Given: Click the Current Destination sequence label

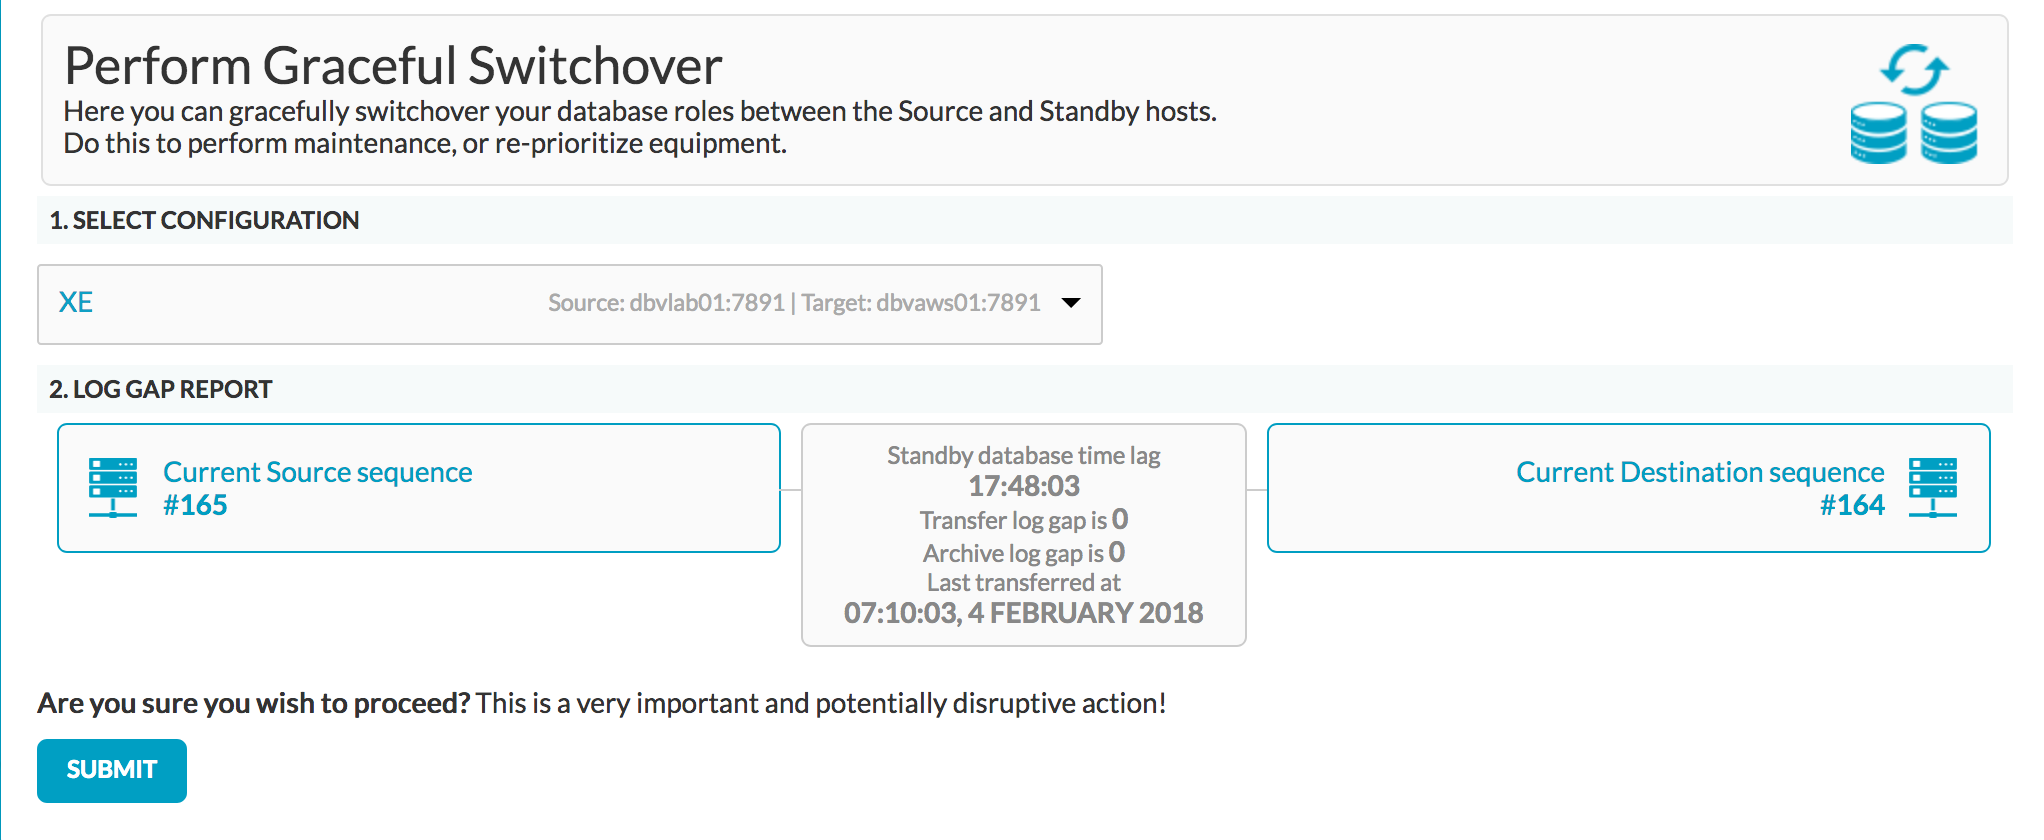Looking at the screenshot, I should tap(1700, 472).
